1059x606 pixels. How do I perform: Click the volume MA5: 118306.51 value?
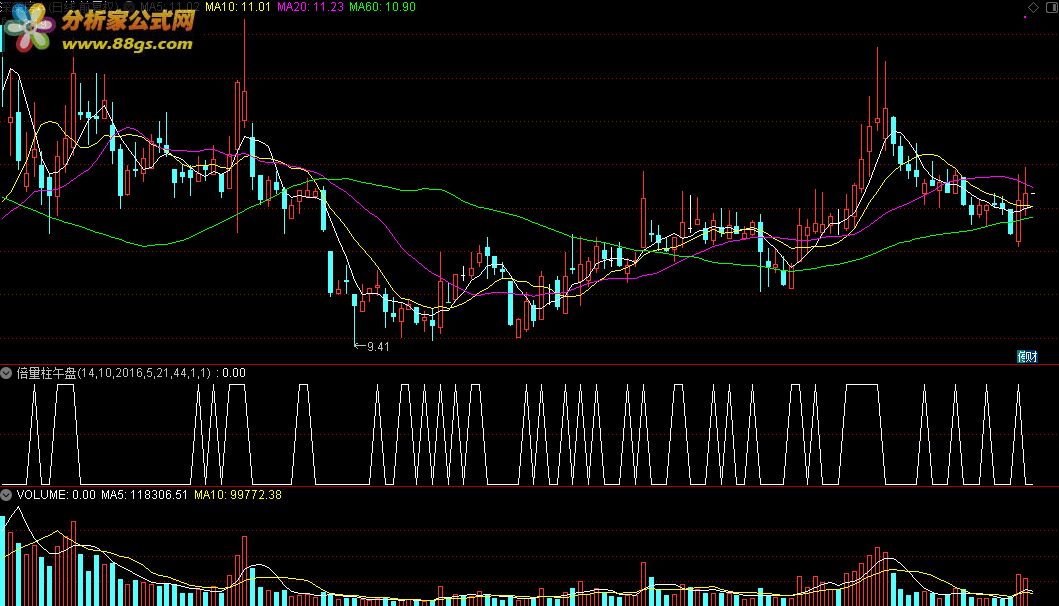(145, 495)
